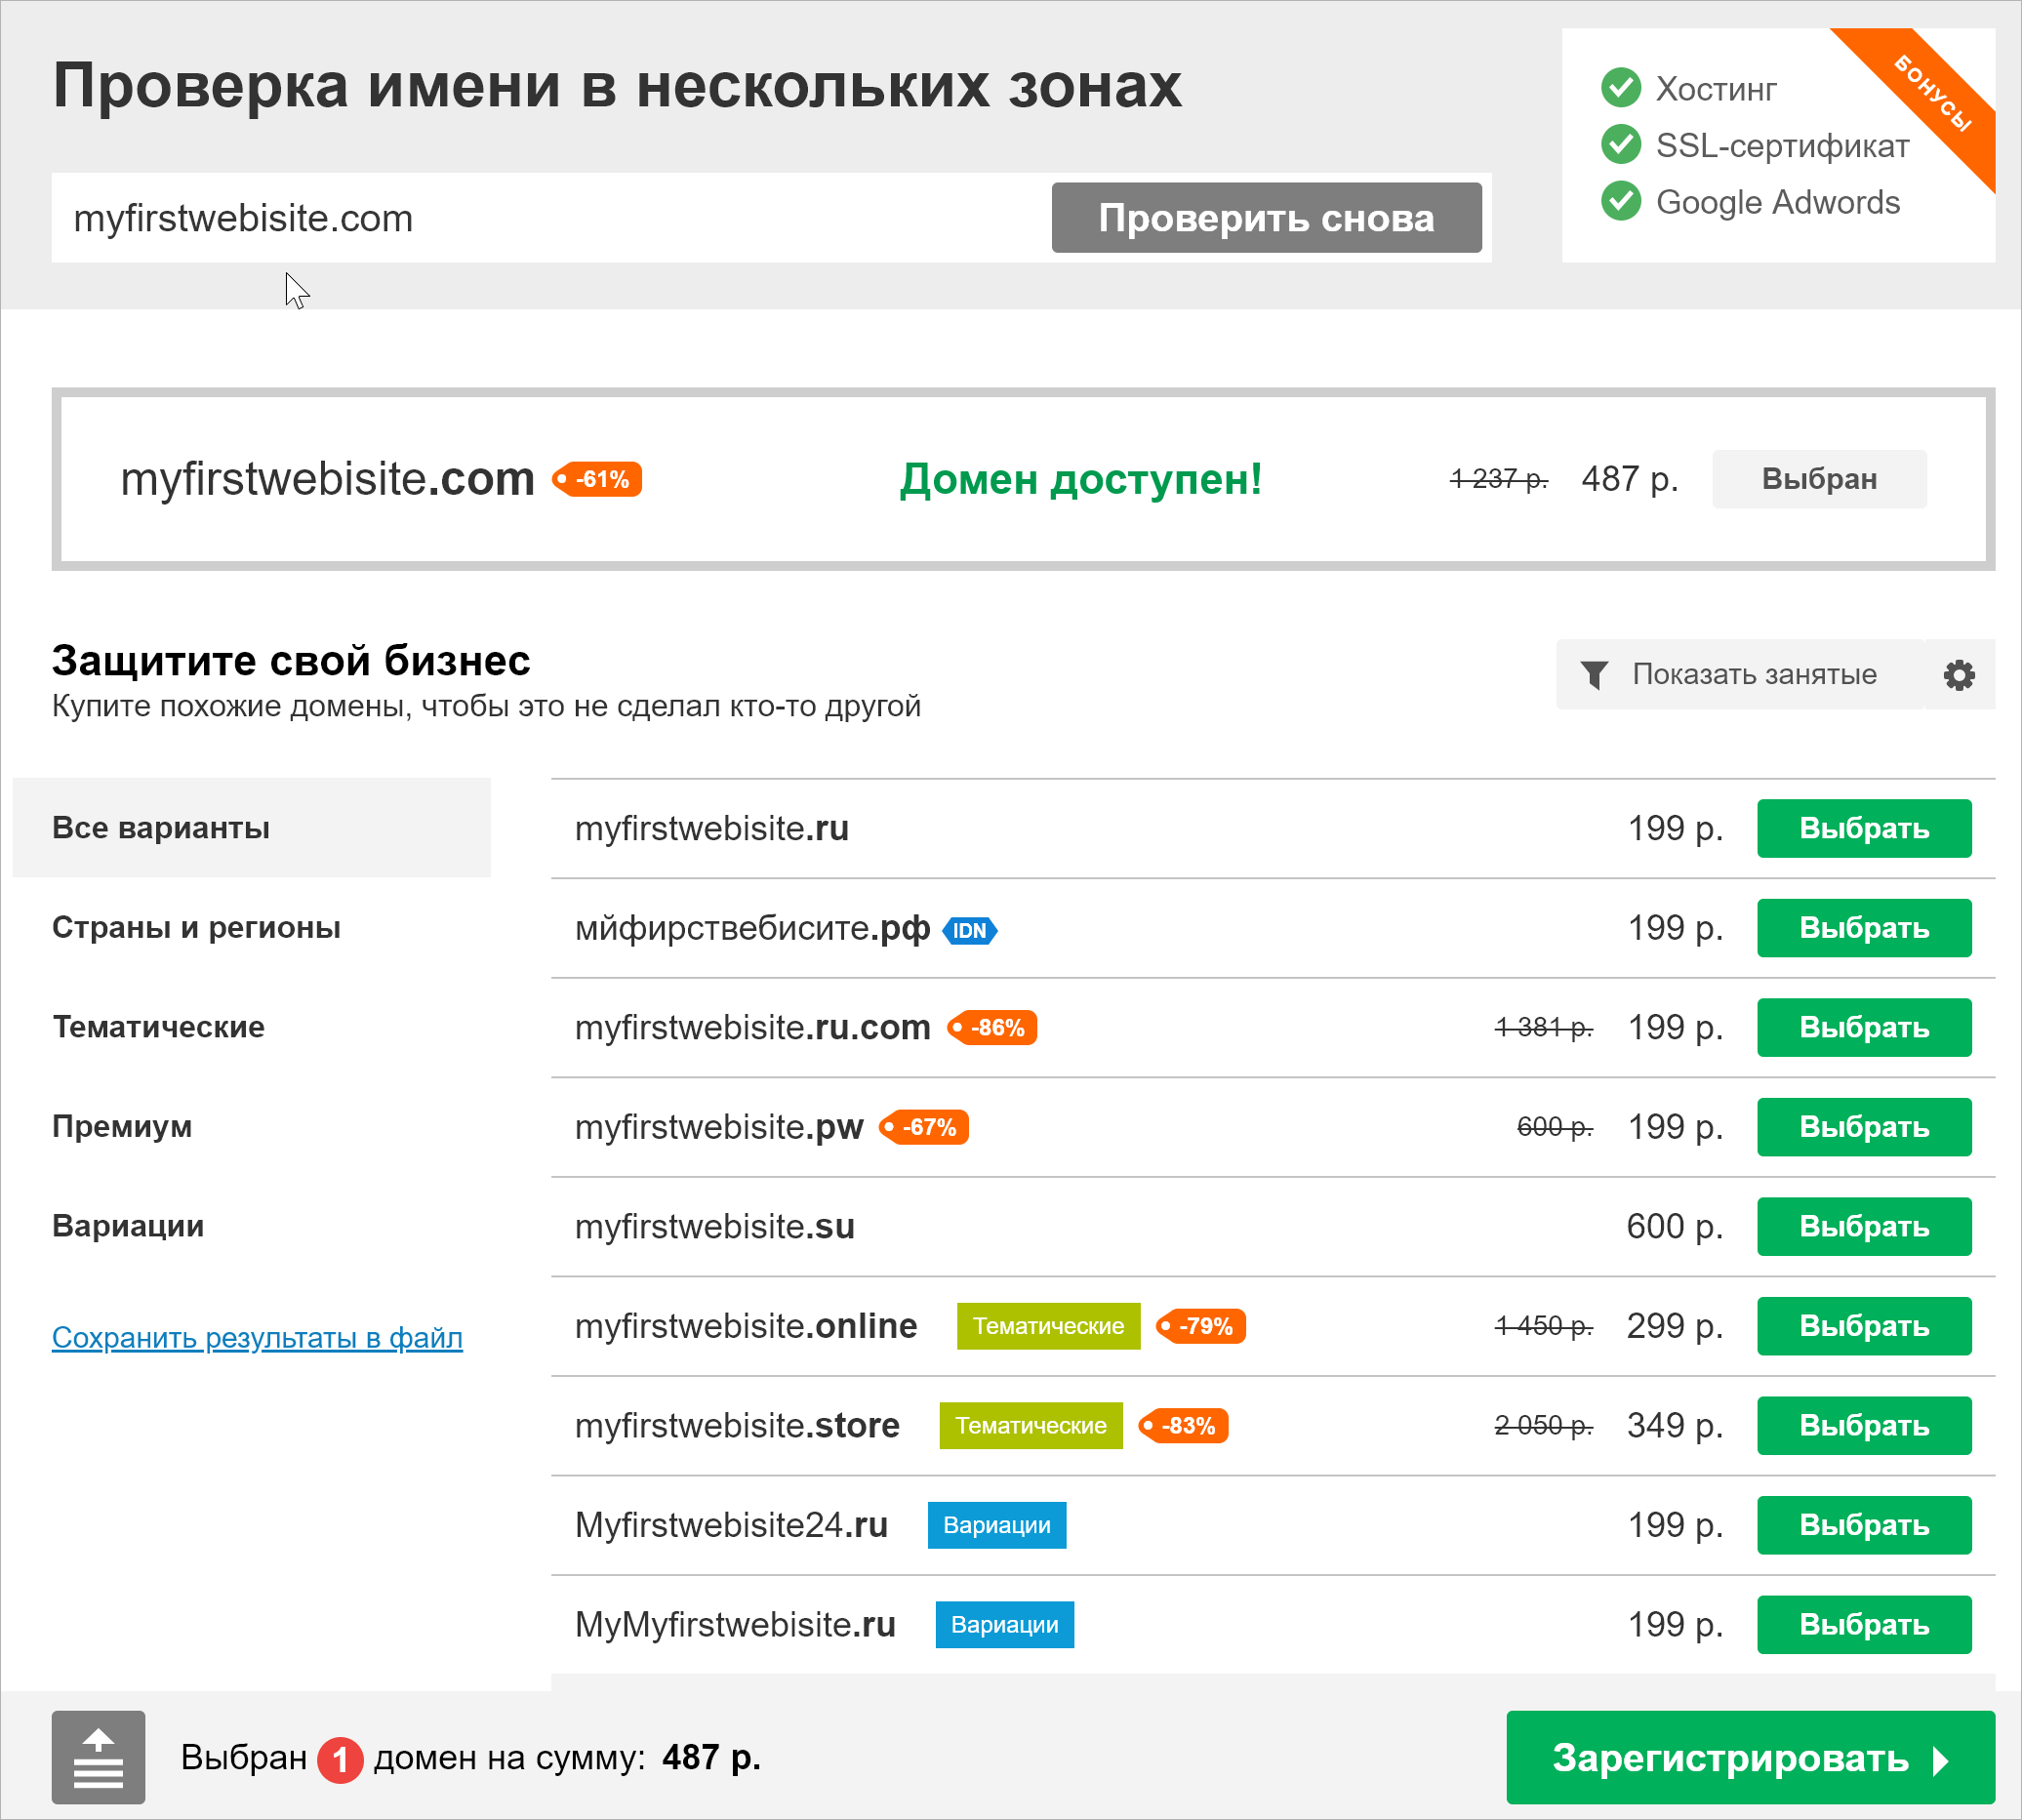Open the Страны и регионы category
Viewport: 2022px width, 1820px height.
click(196, 927)
